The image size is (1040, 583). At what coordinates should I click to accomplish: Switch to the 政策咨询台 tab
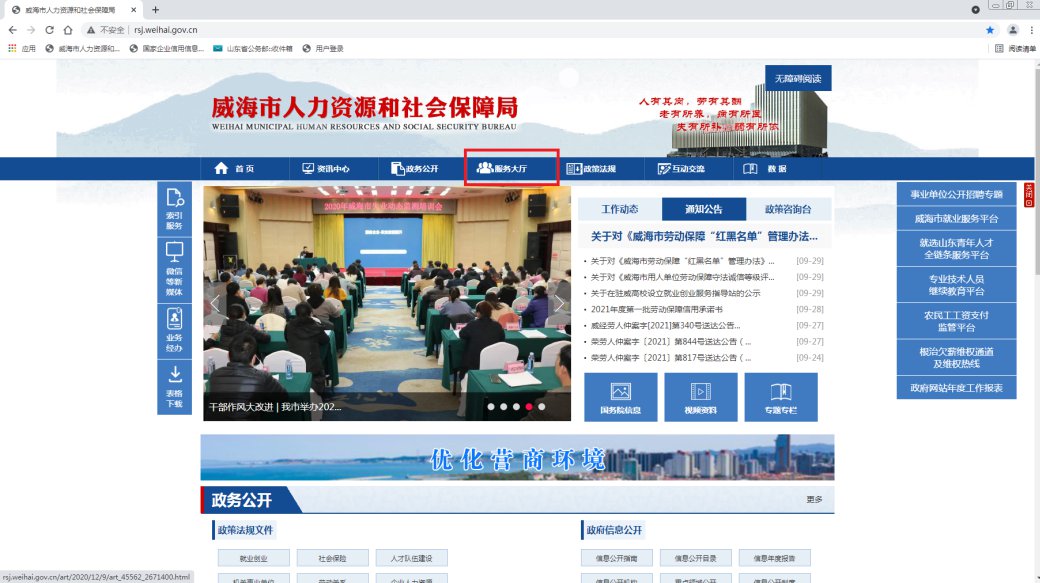coord(788,209)
